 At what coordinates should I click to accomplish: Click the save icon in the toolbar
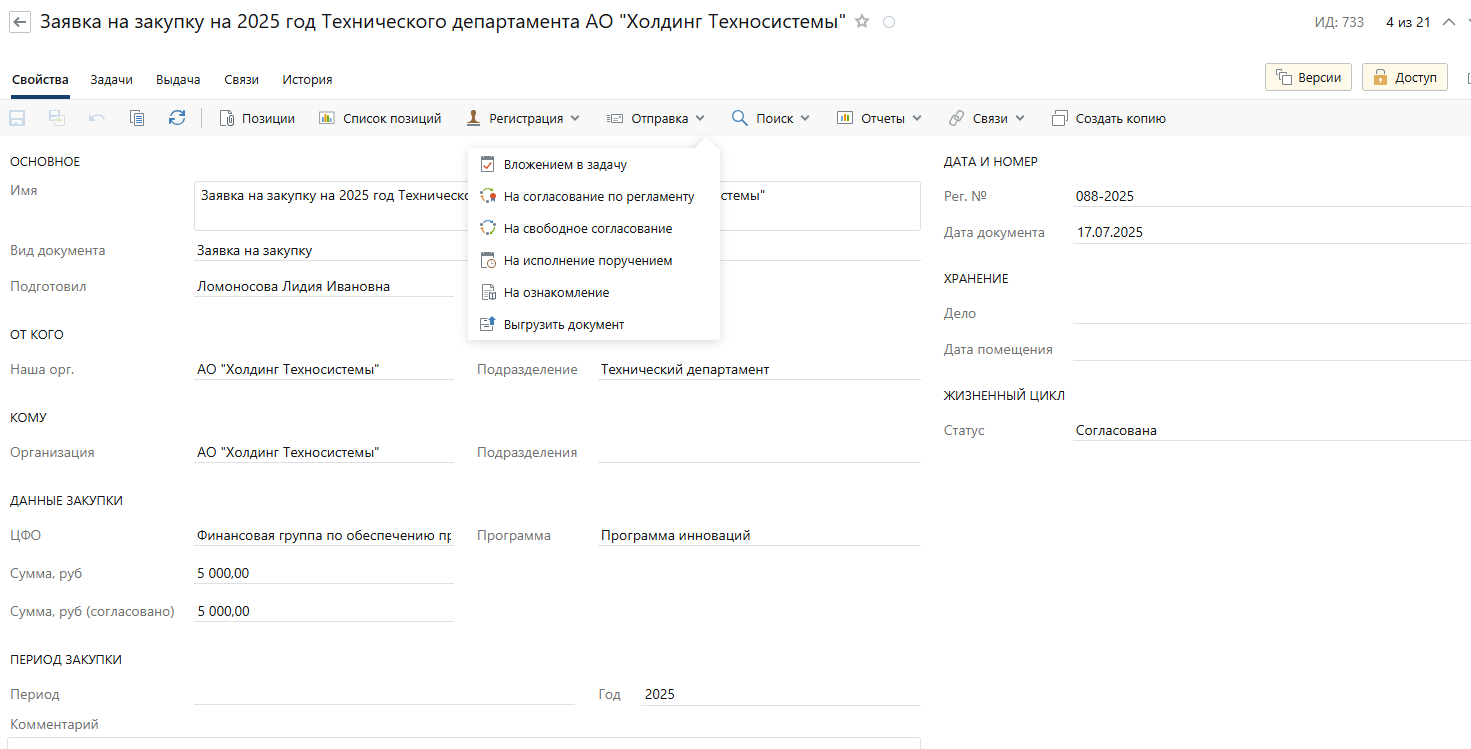pyautogui.click(x=17, y=118)
